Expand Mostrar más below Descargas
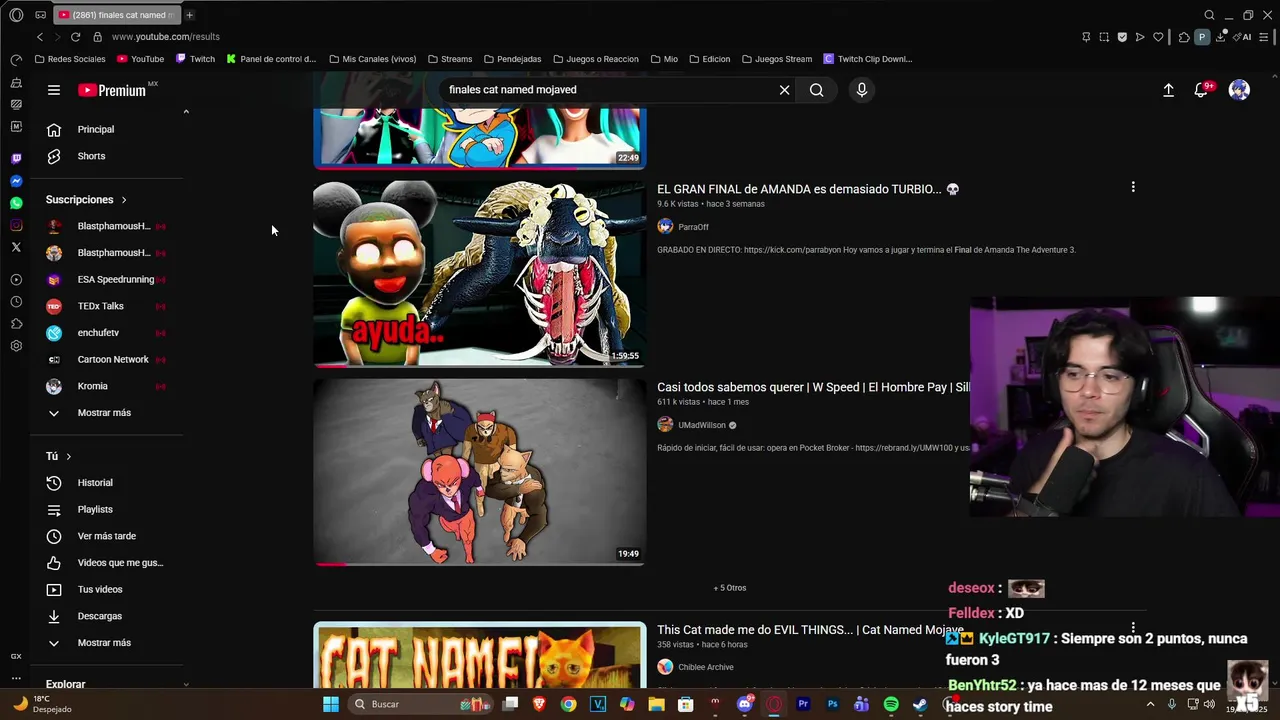 coord(106,643)
